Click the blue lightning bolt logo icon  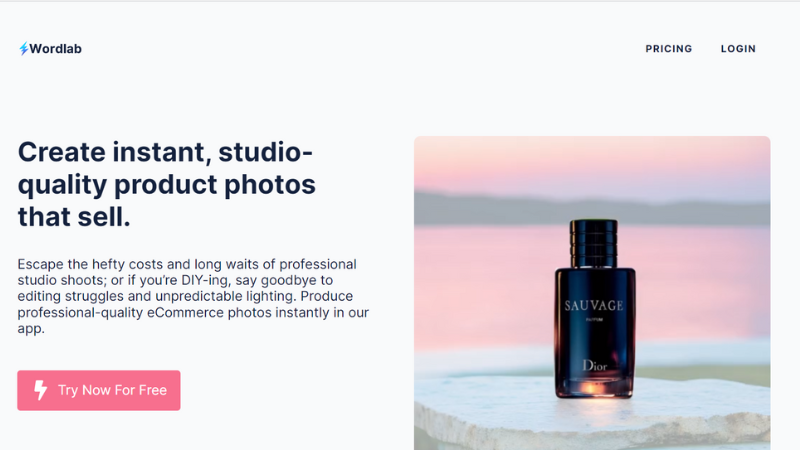click(23, 48)
